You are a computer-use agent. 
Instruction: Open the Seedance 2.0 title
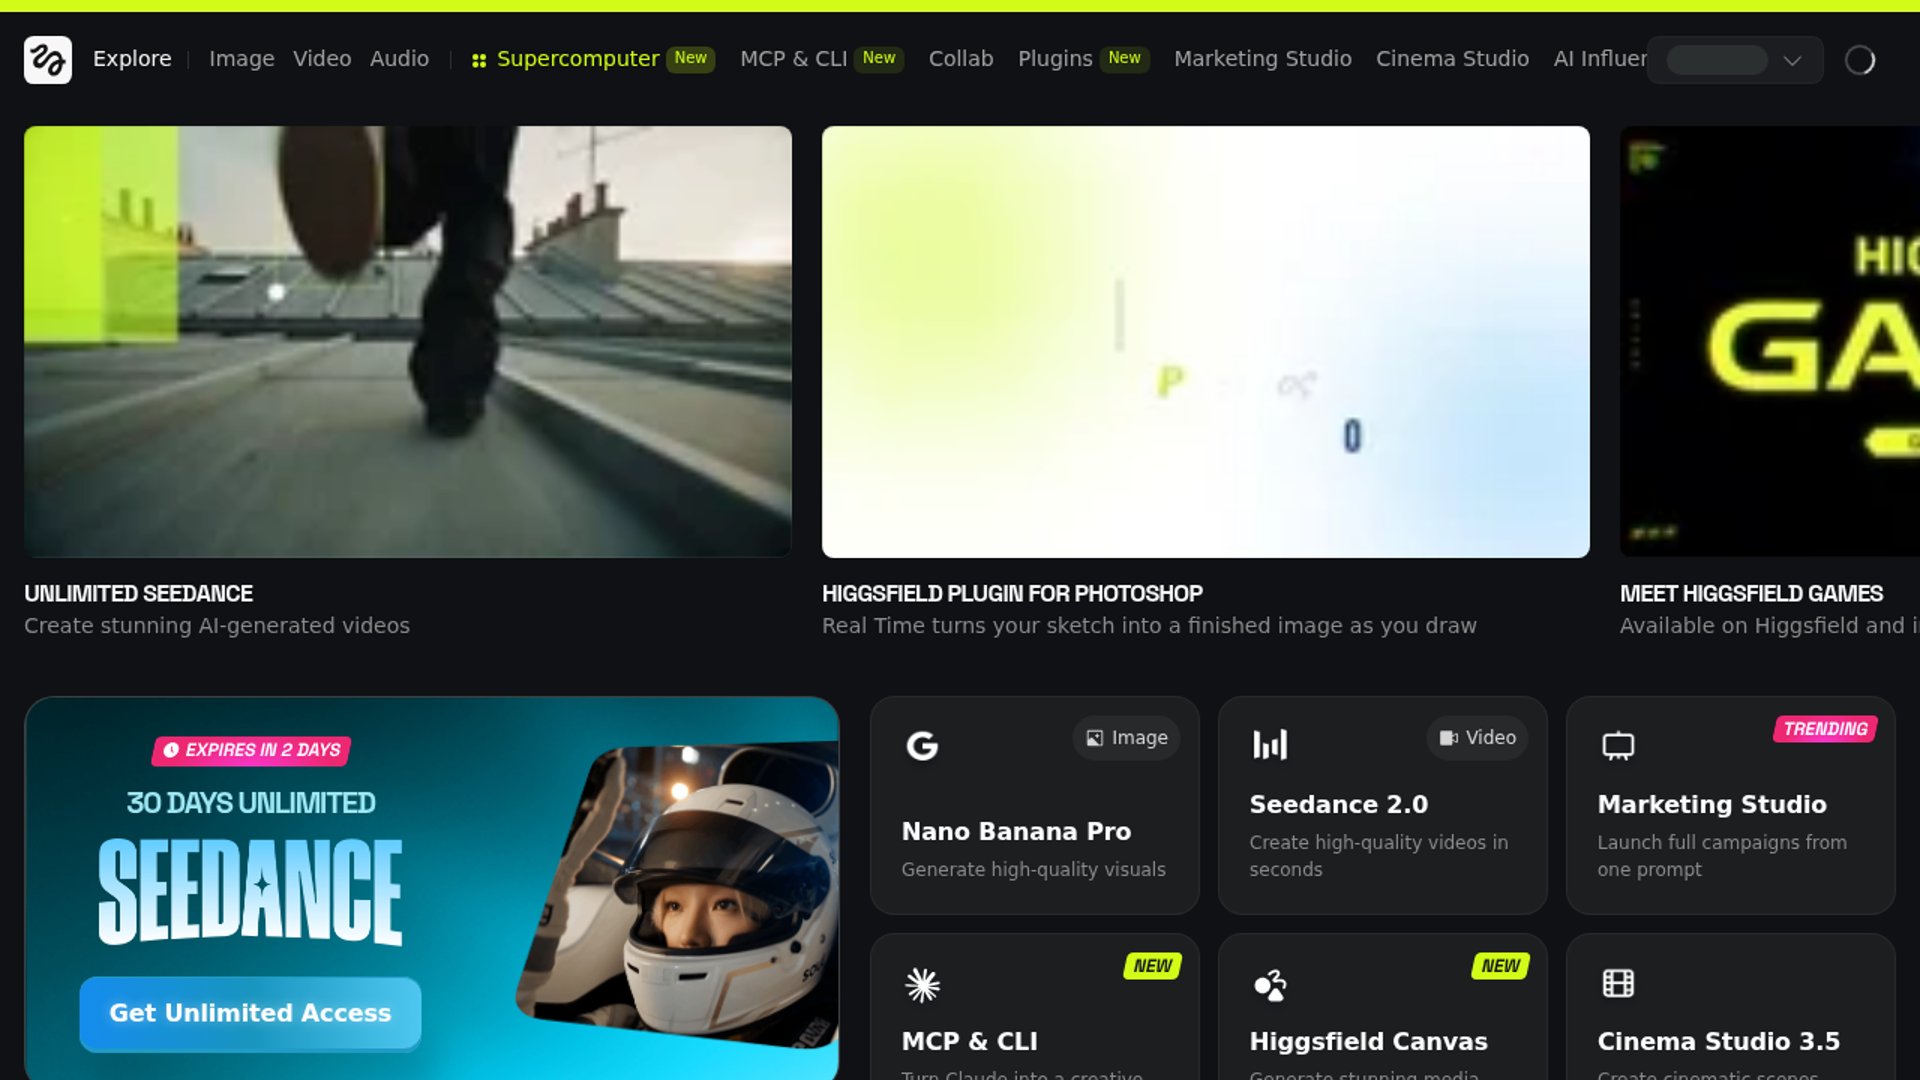1338,805
